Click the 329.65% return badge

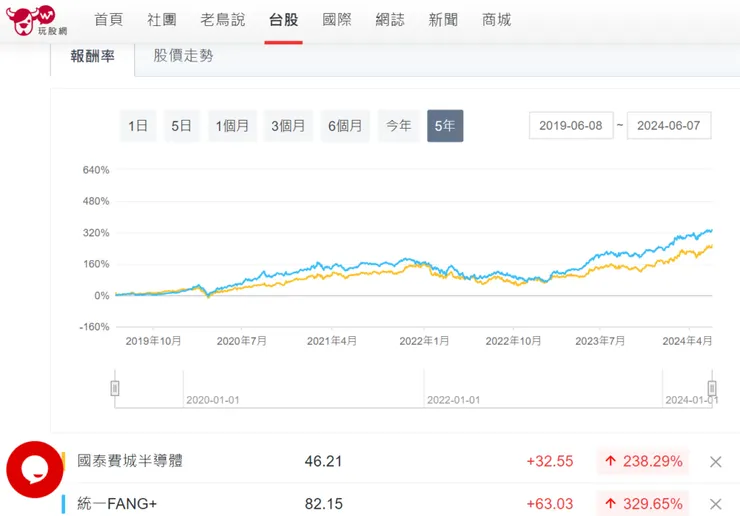[643, 504]
